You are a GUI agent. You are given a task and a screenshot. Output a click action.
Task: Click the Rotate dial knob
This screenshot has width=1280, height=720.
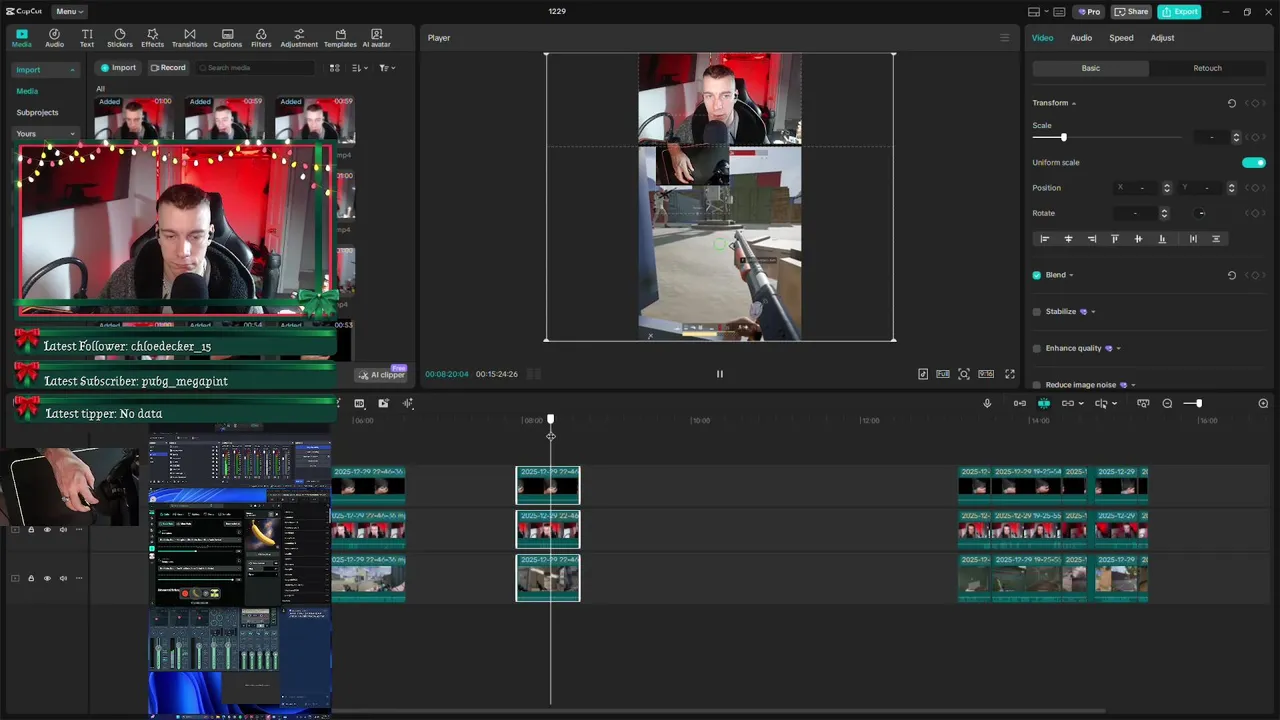1201,213
